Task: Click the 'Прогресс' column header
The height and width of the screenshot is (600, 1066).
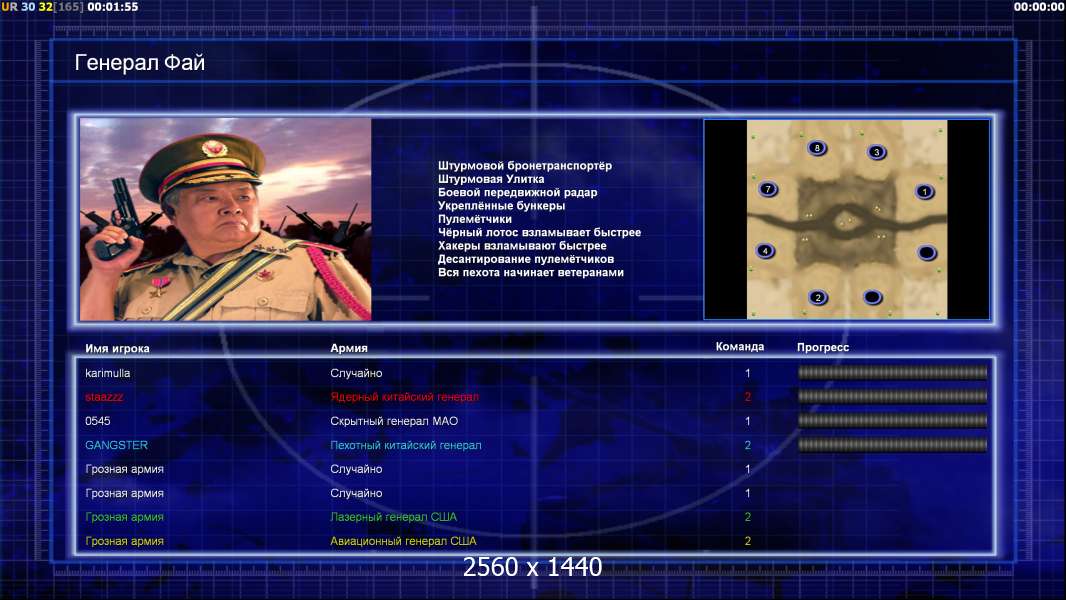Action: point(823,347)
